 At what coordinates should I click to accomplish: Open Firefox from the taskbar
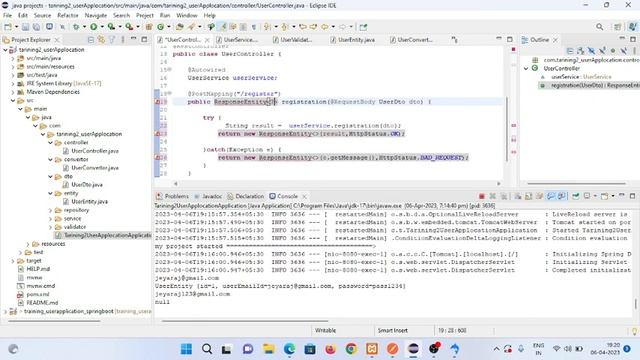pos(330,349)
